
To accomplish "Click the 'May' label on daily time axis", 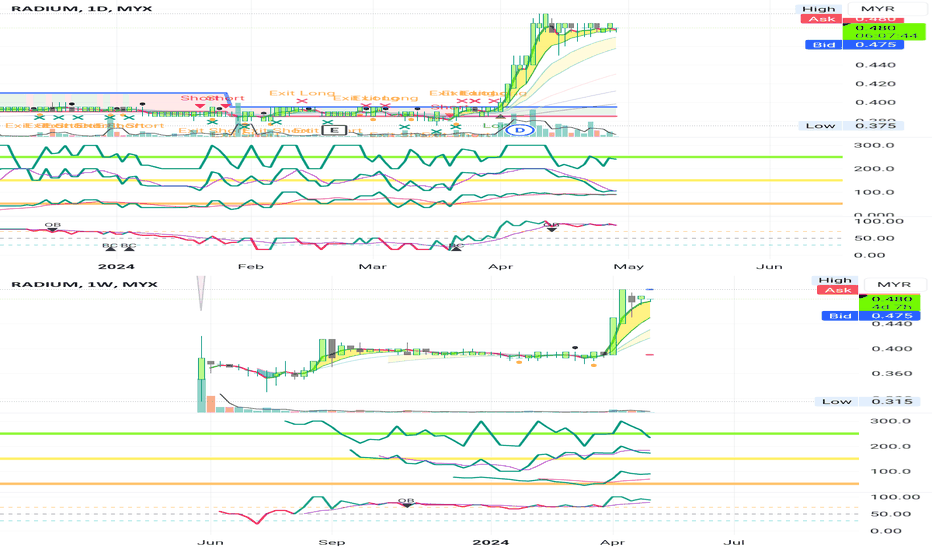I will tap(629, 266).
